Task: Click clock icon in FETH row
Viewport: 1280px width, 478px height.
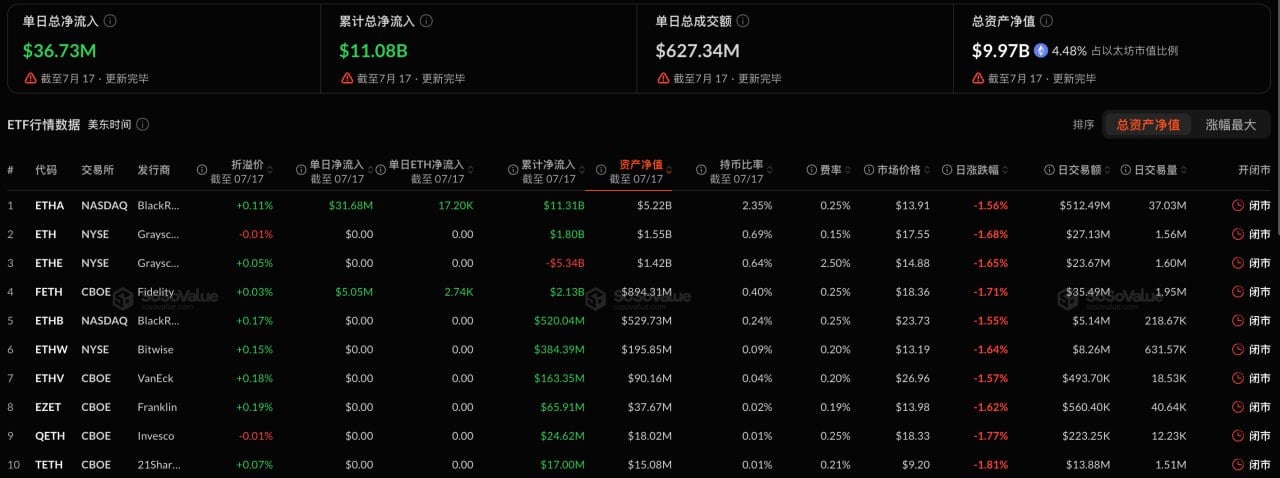Action: tap(1238, 292)
